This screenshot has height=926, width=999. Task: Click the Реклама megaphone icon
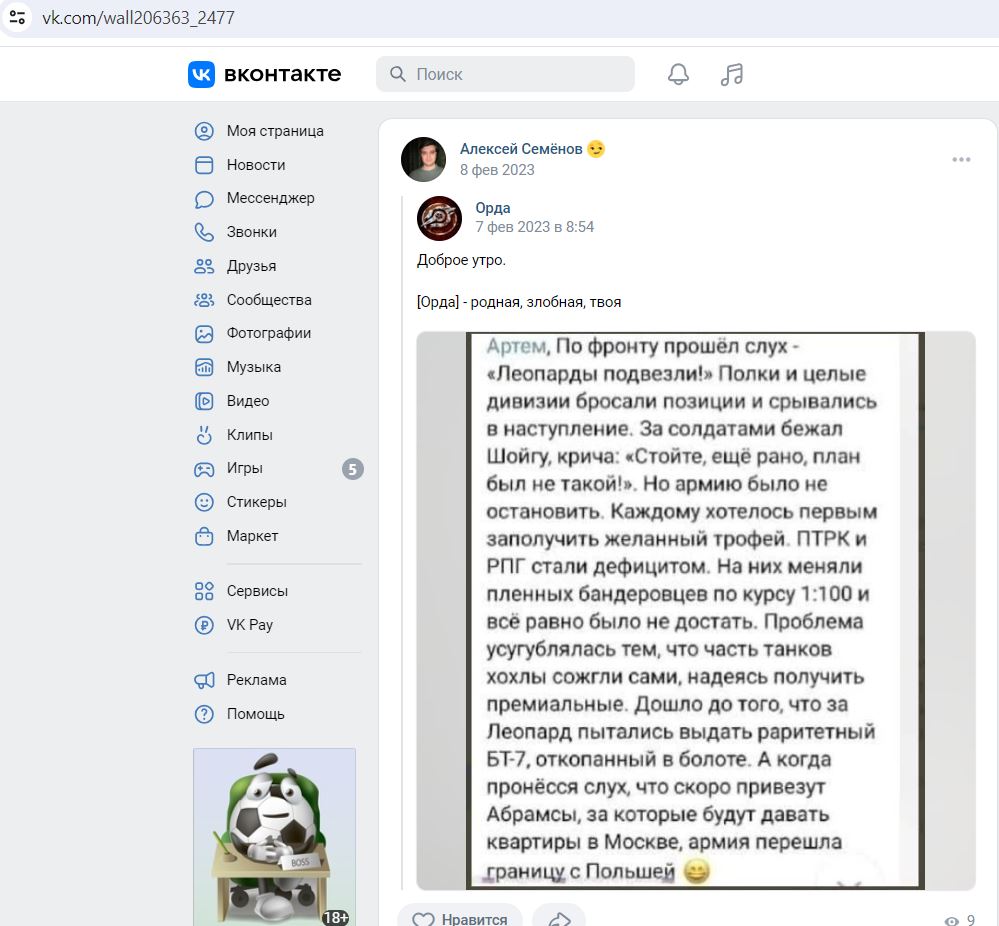204,680
